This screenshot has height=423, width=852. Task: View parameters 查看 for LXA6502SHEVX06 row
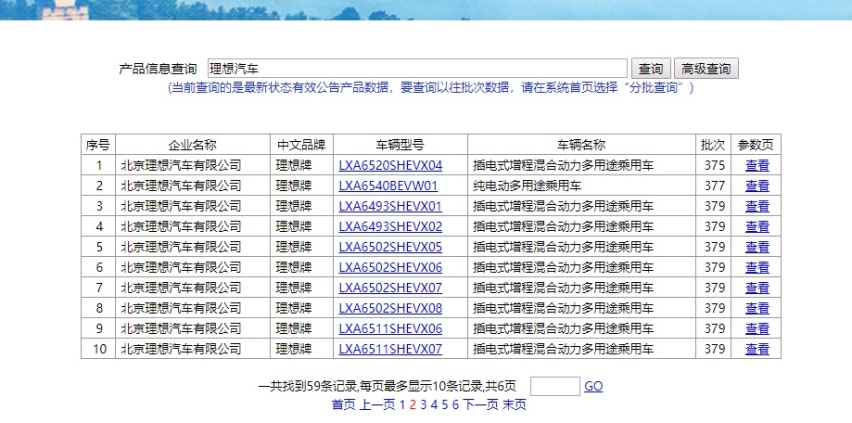[x=757, y=268]
